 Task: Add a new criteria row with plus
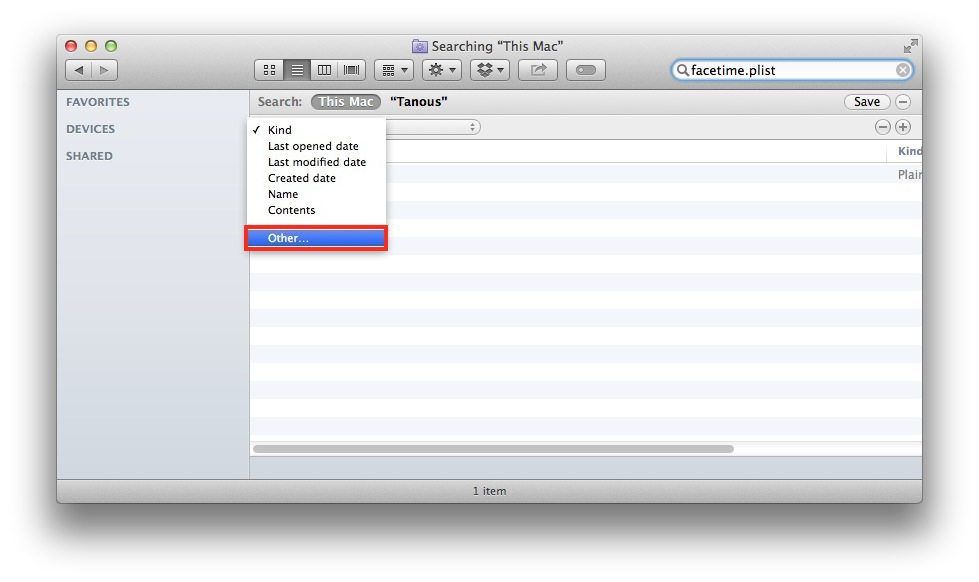pyautogui.click(x=903, y=127)
